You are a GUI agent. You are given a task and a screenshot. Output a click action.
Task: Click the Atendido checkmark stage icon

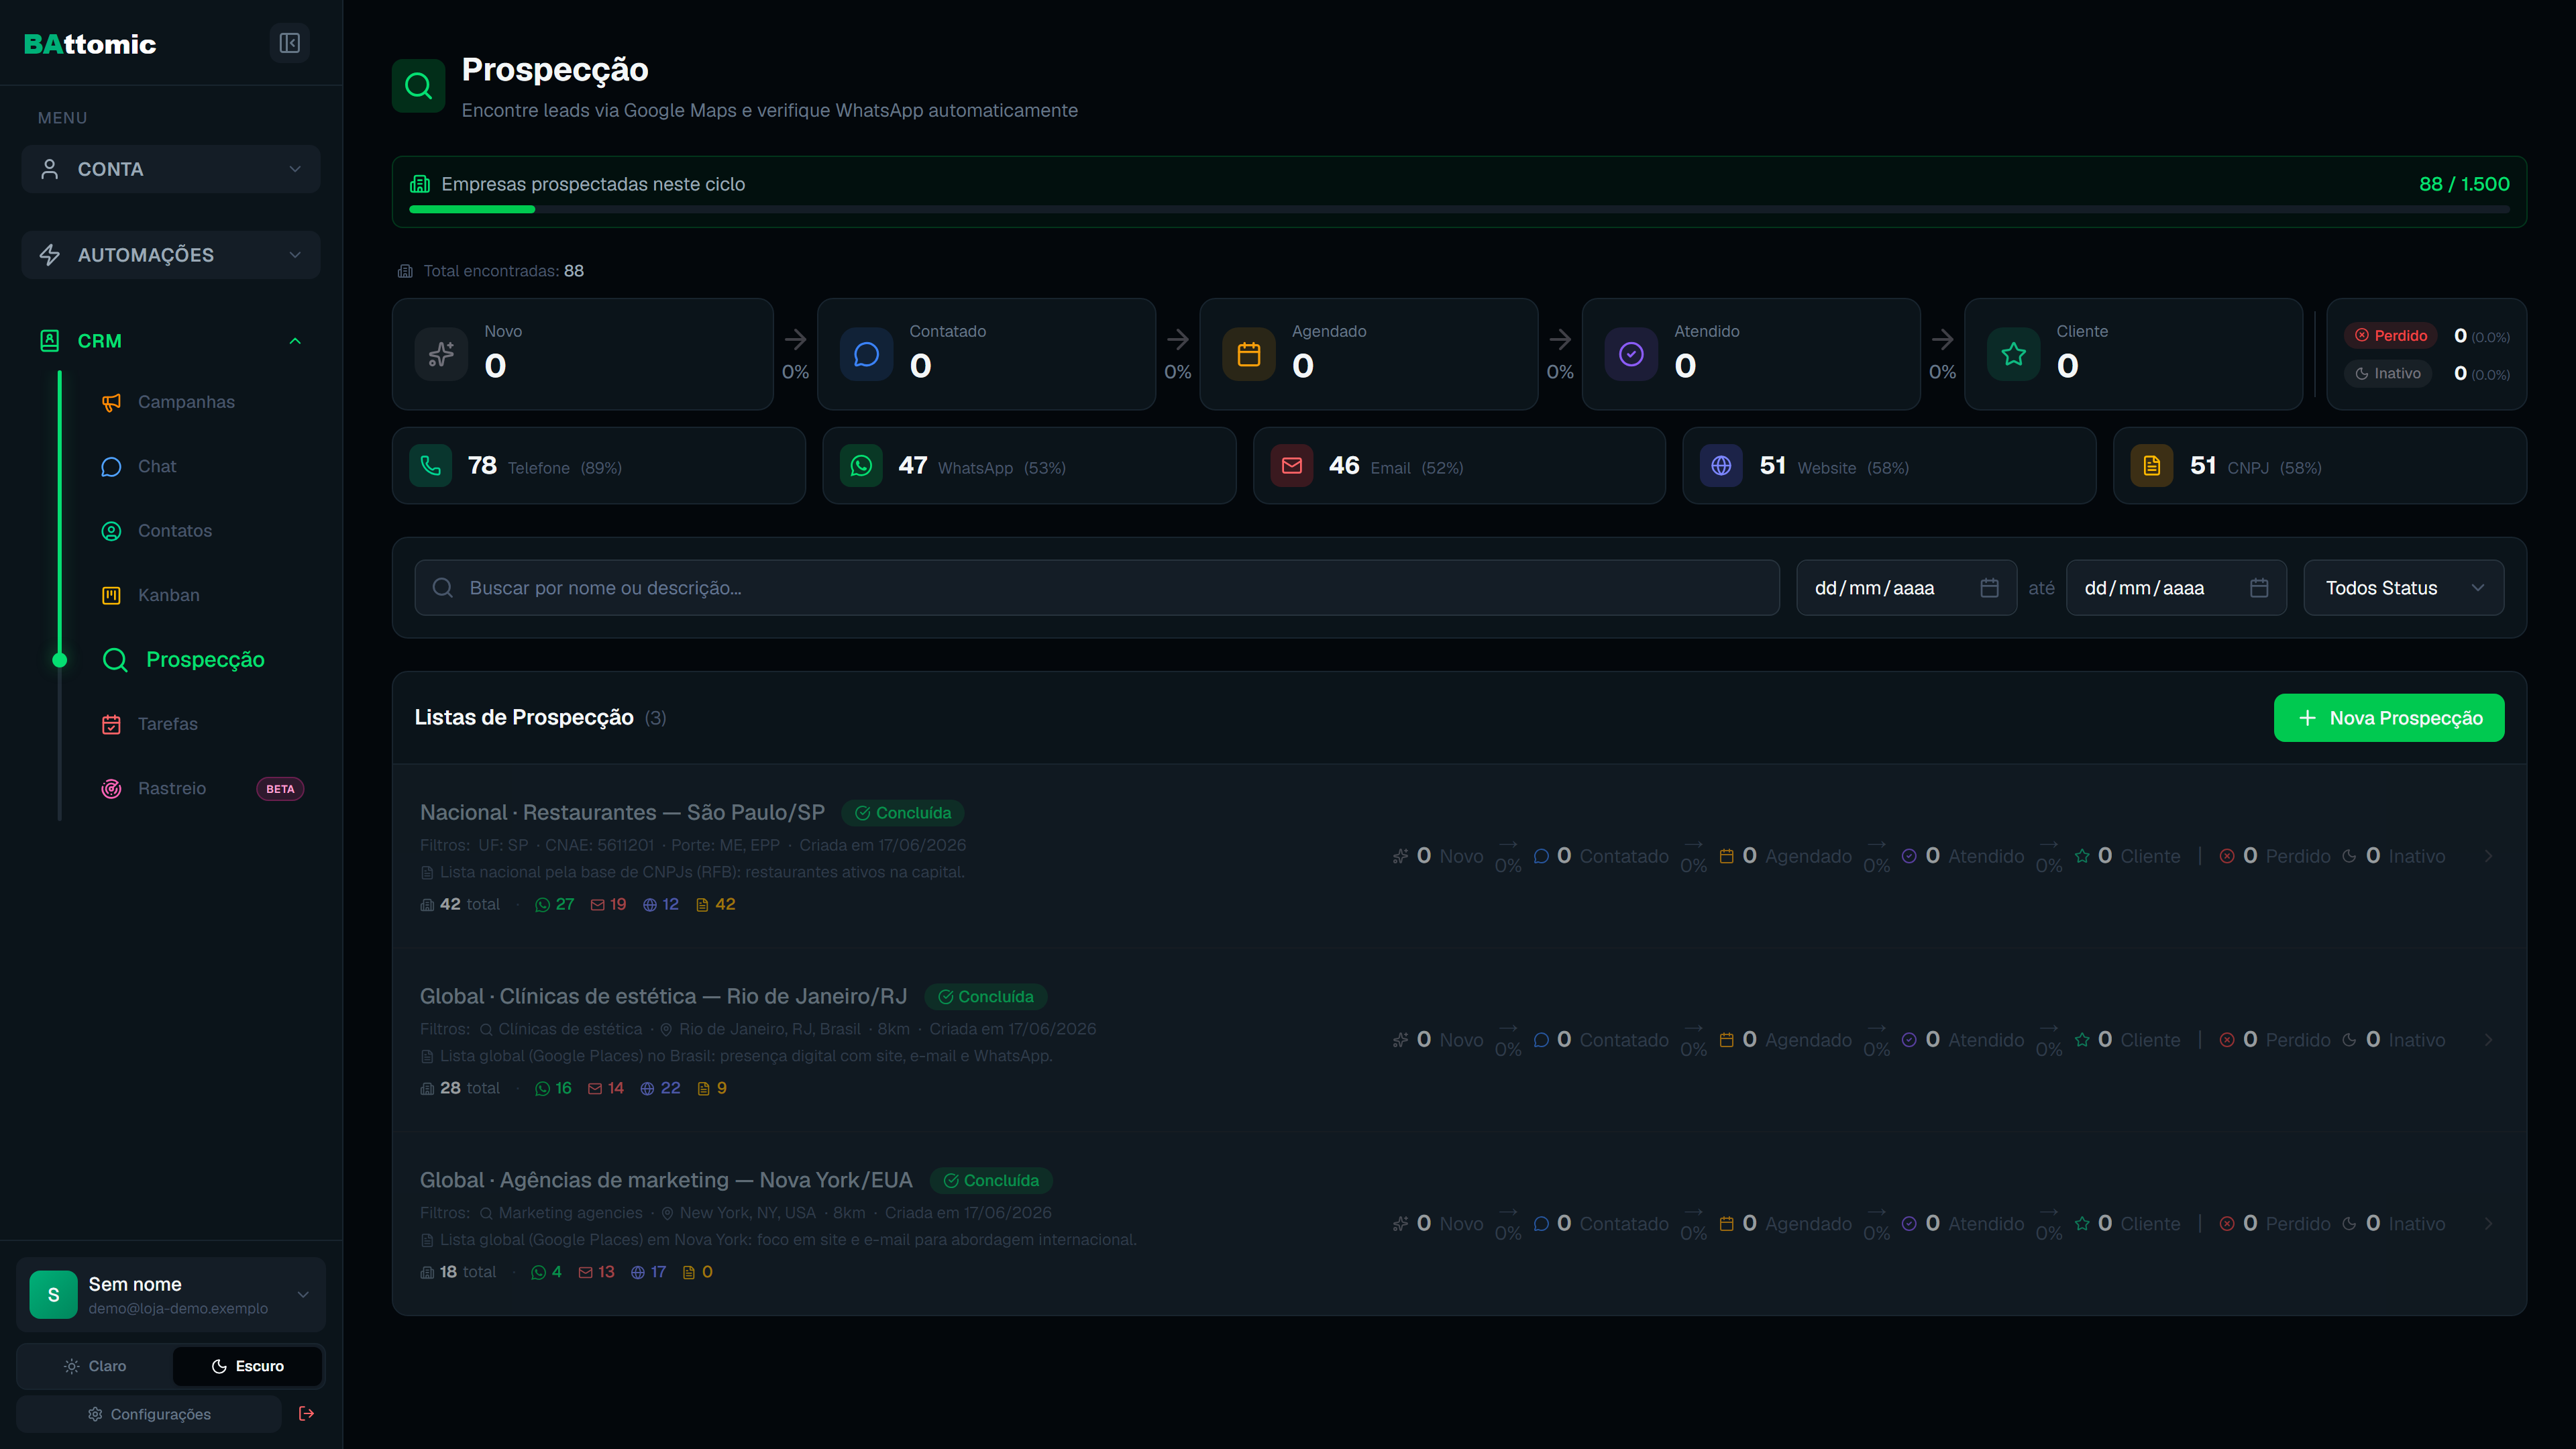click(1631, 354)
